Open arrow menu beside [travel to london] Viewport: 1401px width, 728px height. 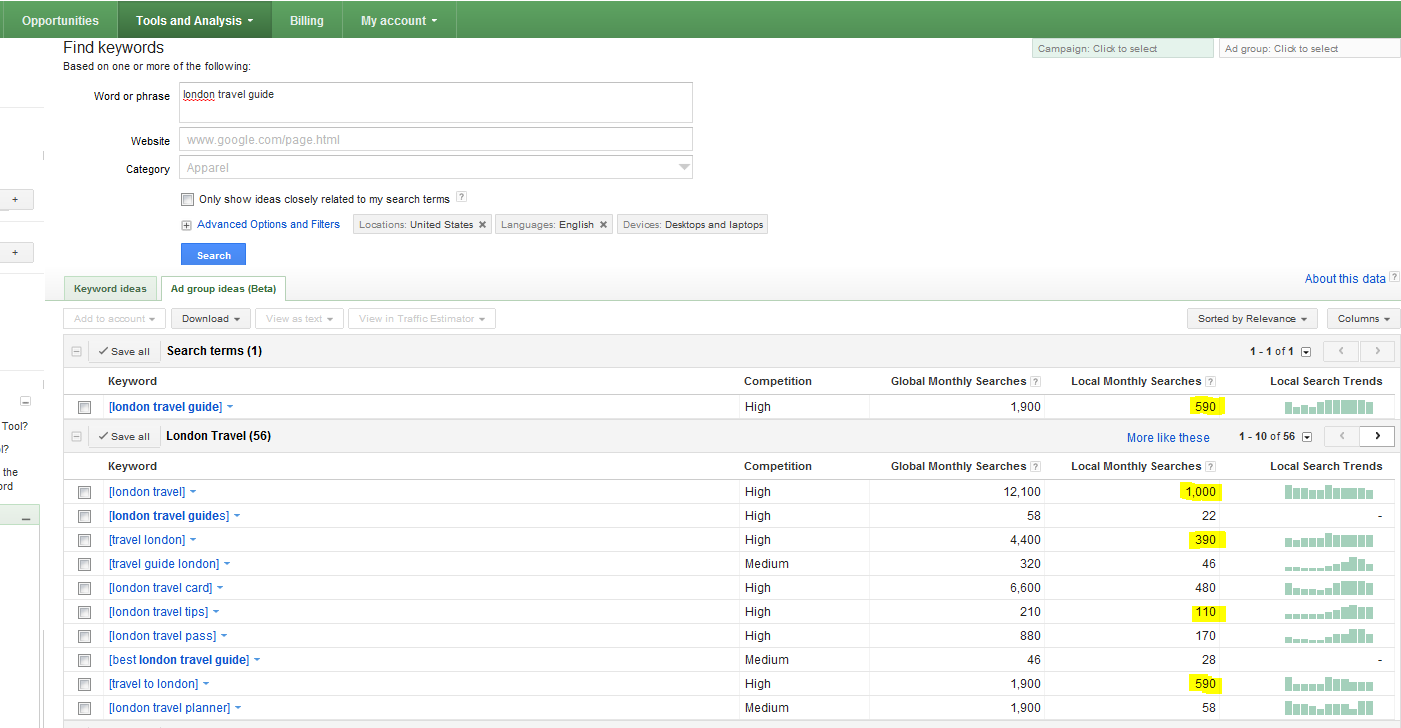coord(206,684)
